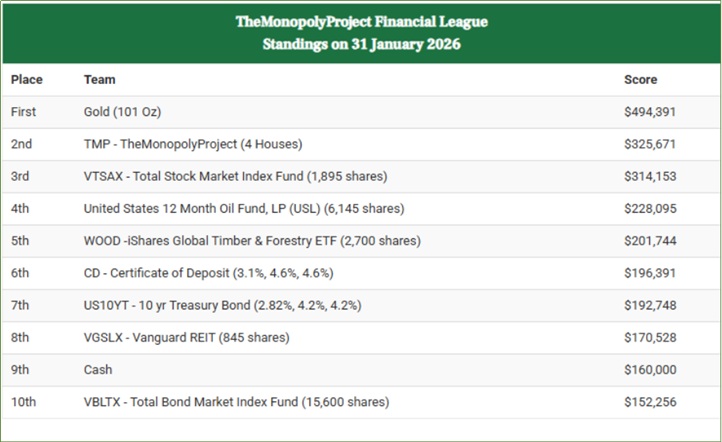Click the $228,095 score value
This screenshot has height=442, width=722.
pos(650,208)
